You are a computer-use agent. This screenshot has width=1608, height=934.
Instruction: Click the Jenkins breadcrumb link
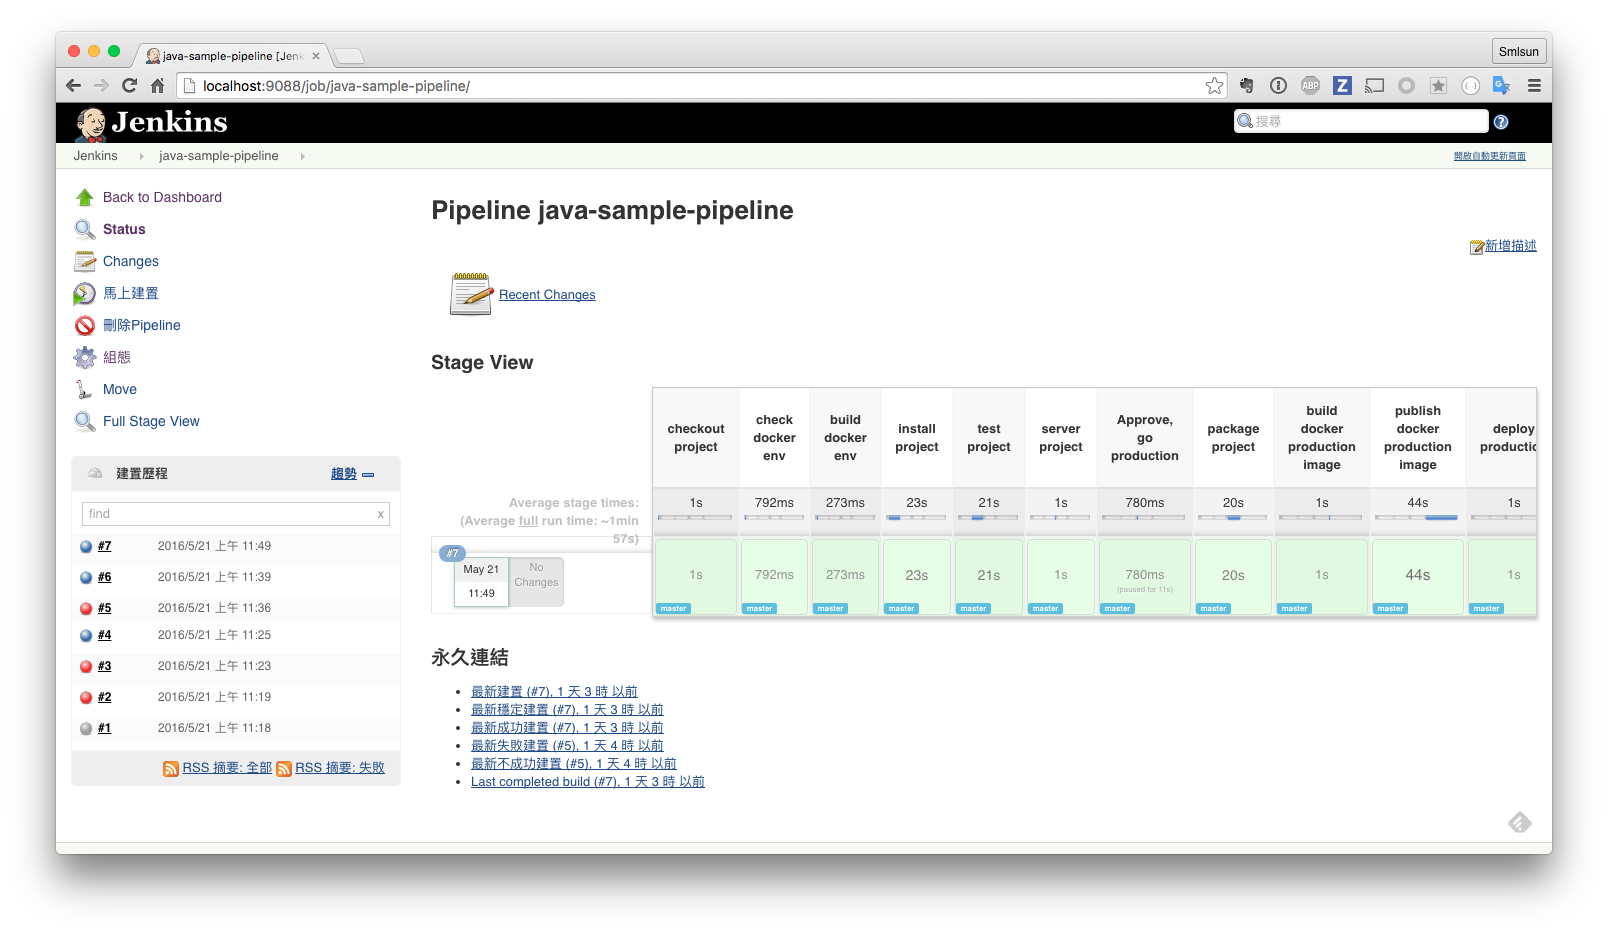[x=95, y=156]
